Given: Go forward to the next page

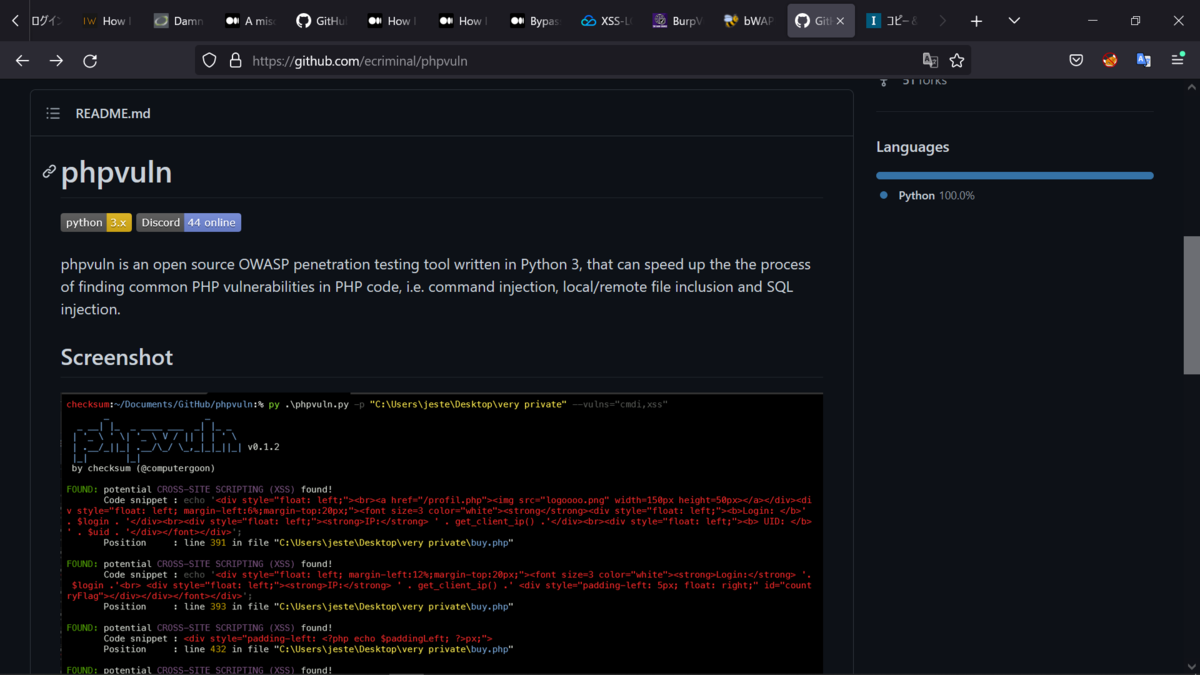Looking at the screenshot, I should point(56,61).
